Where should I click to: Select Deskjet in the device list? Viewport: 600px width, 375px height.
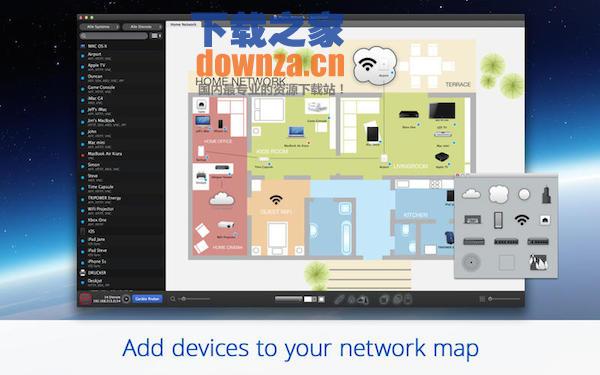(121, 283)
